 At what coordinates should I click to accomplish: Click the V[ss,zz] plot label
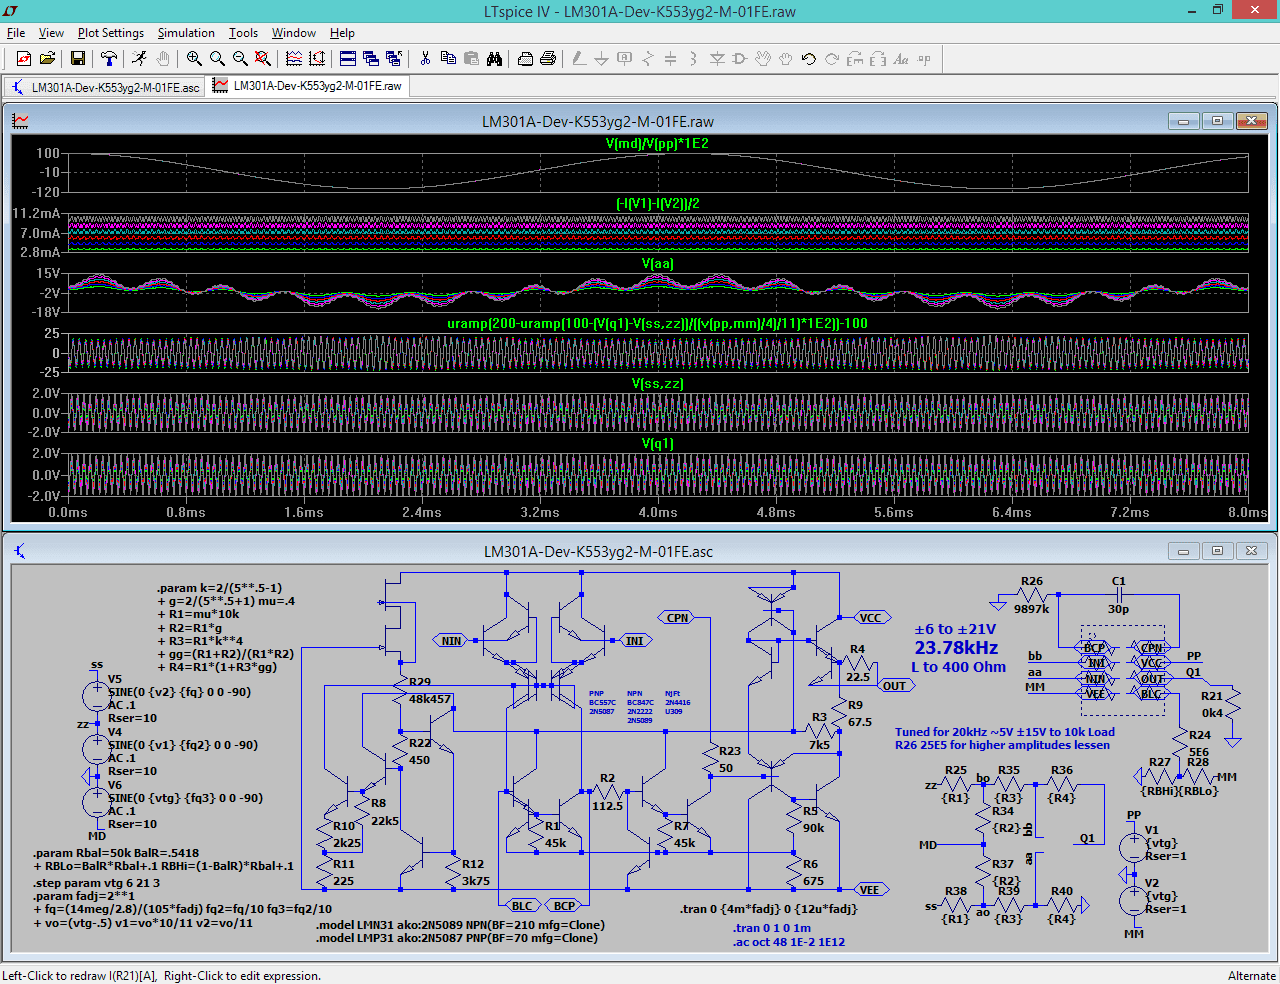657,382
